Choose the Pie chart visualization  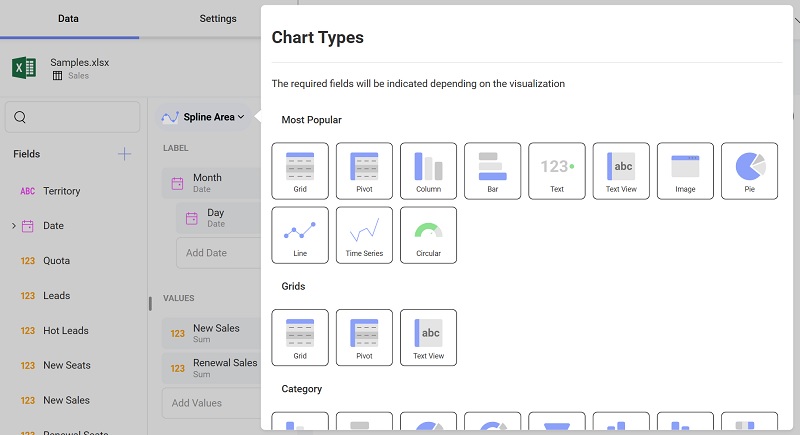[x=749, y=171]
